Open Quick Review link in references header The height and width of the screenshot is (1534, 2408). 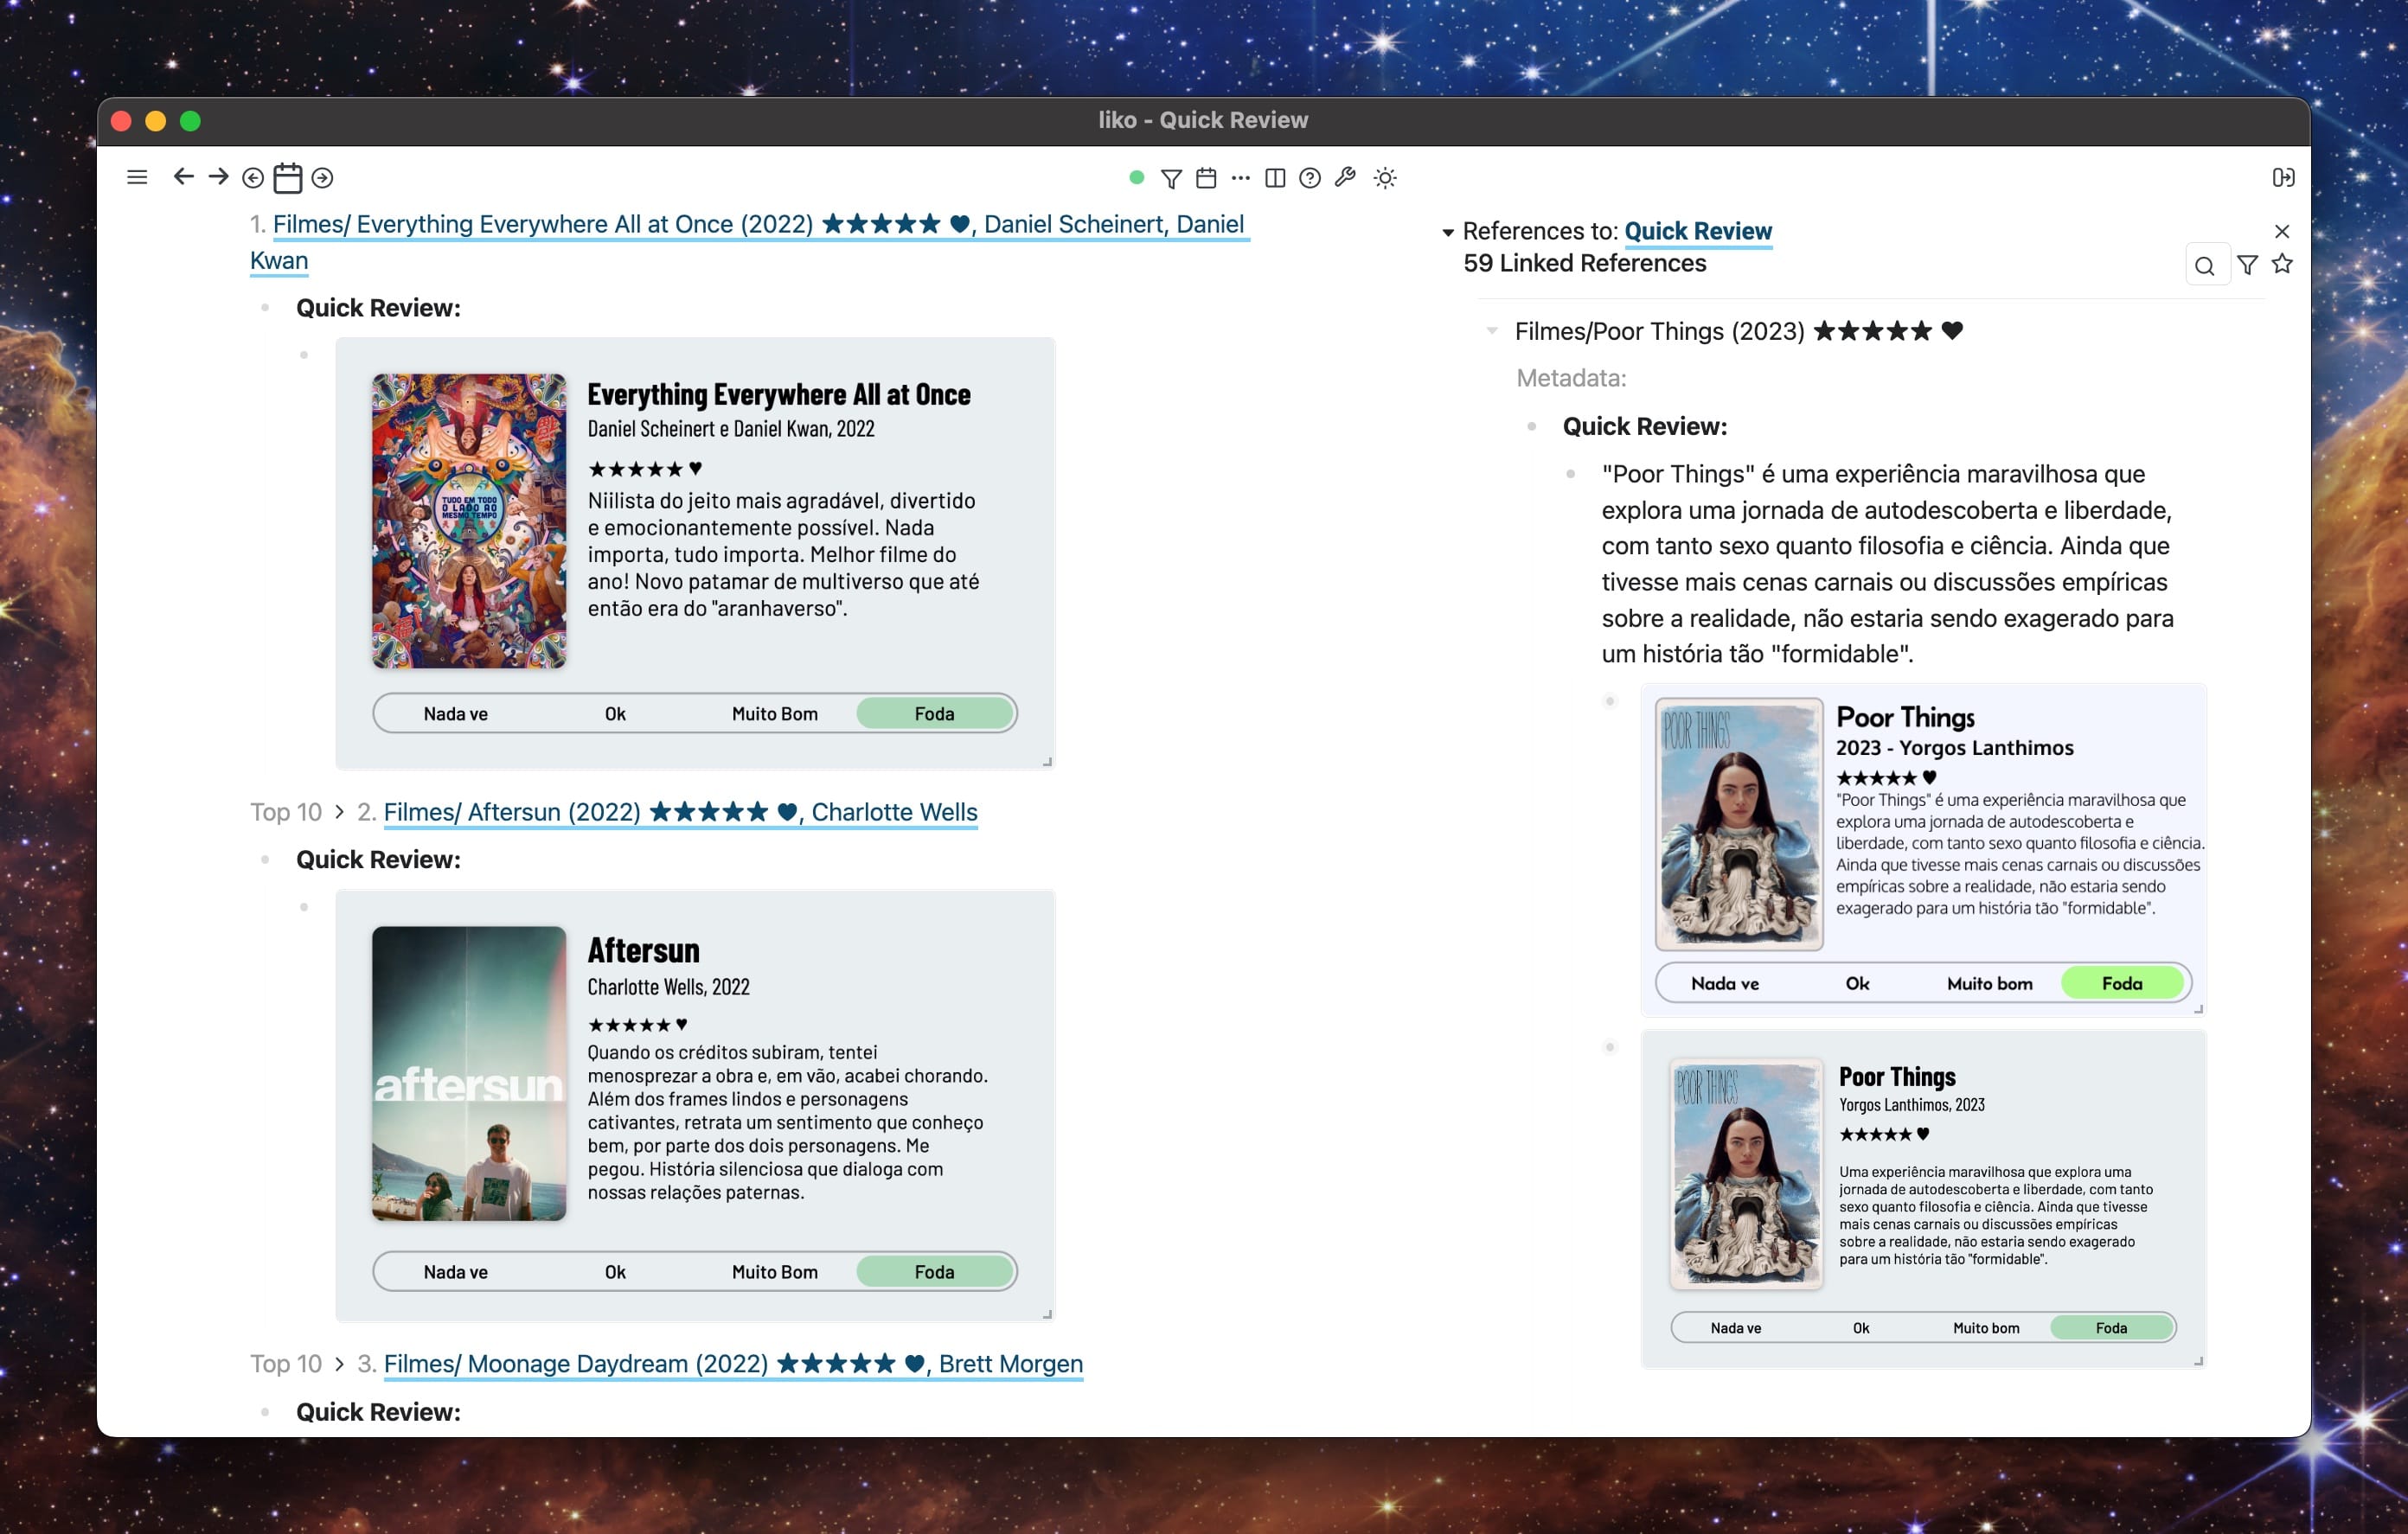coord(1698,231)
